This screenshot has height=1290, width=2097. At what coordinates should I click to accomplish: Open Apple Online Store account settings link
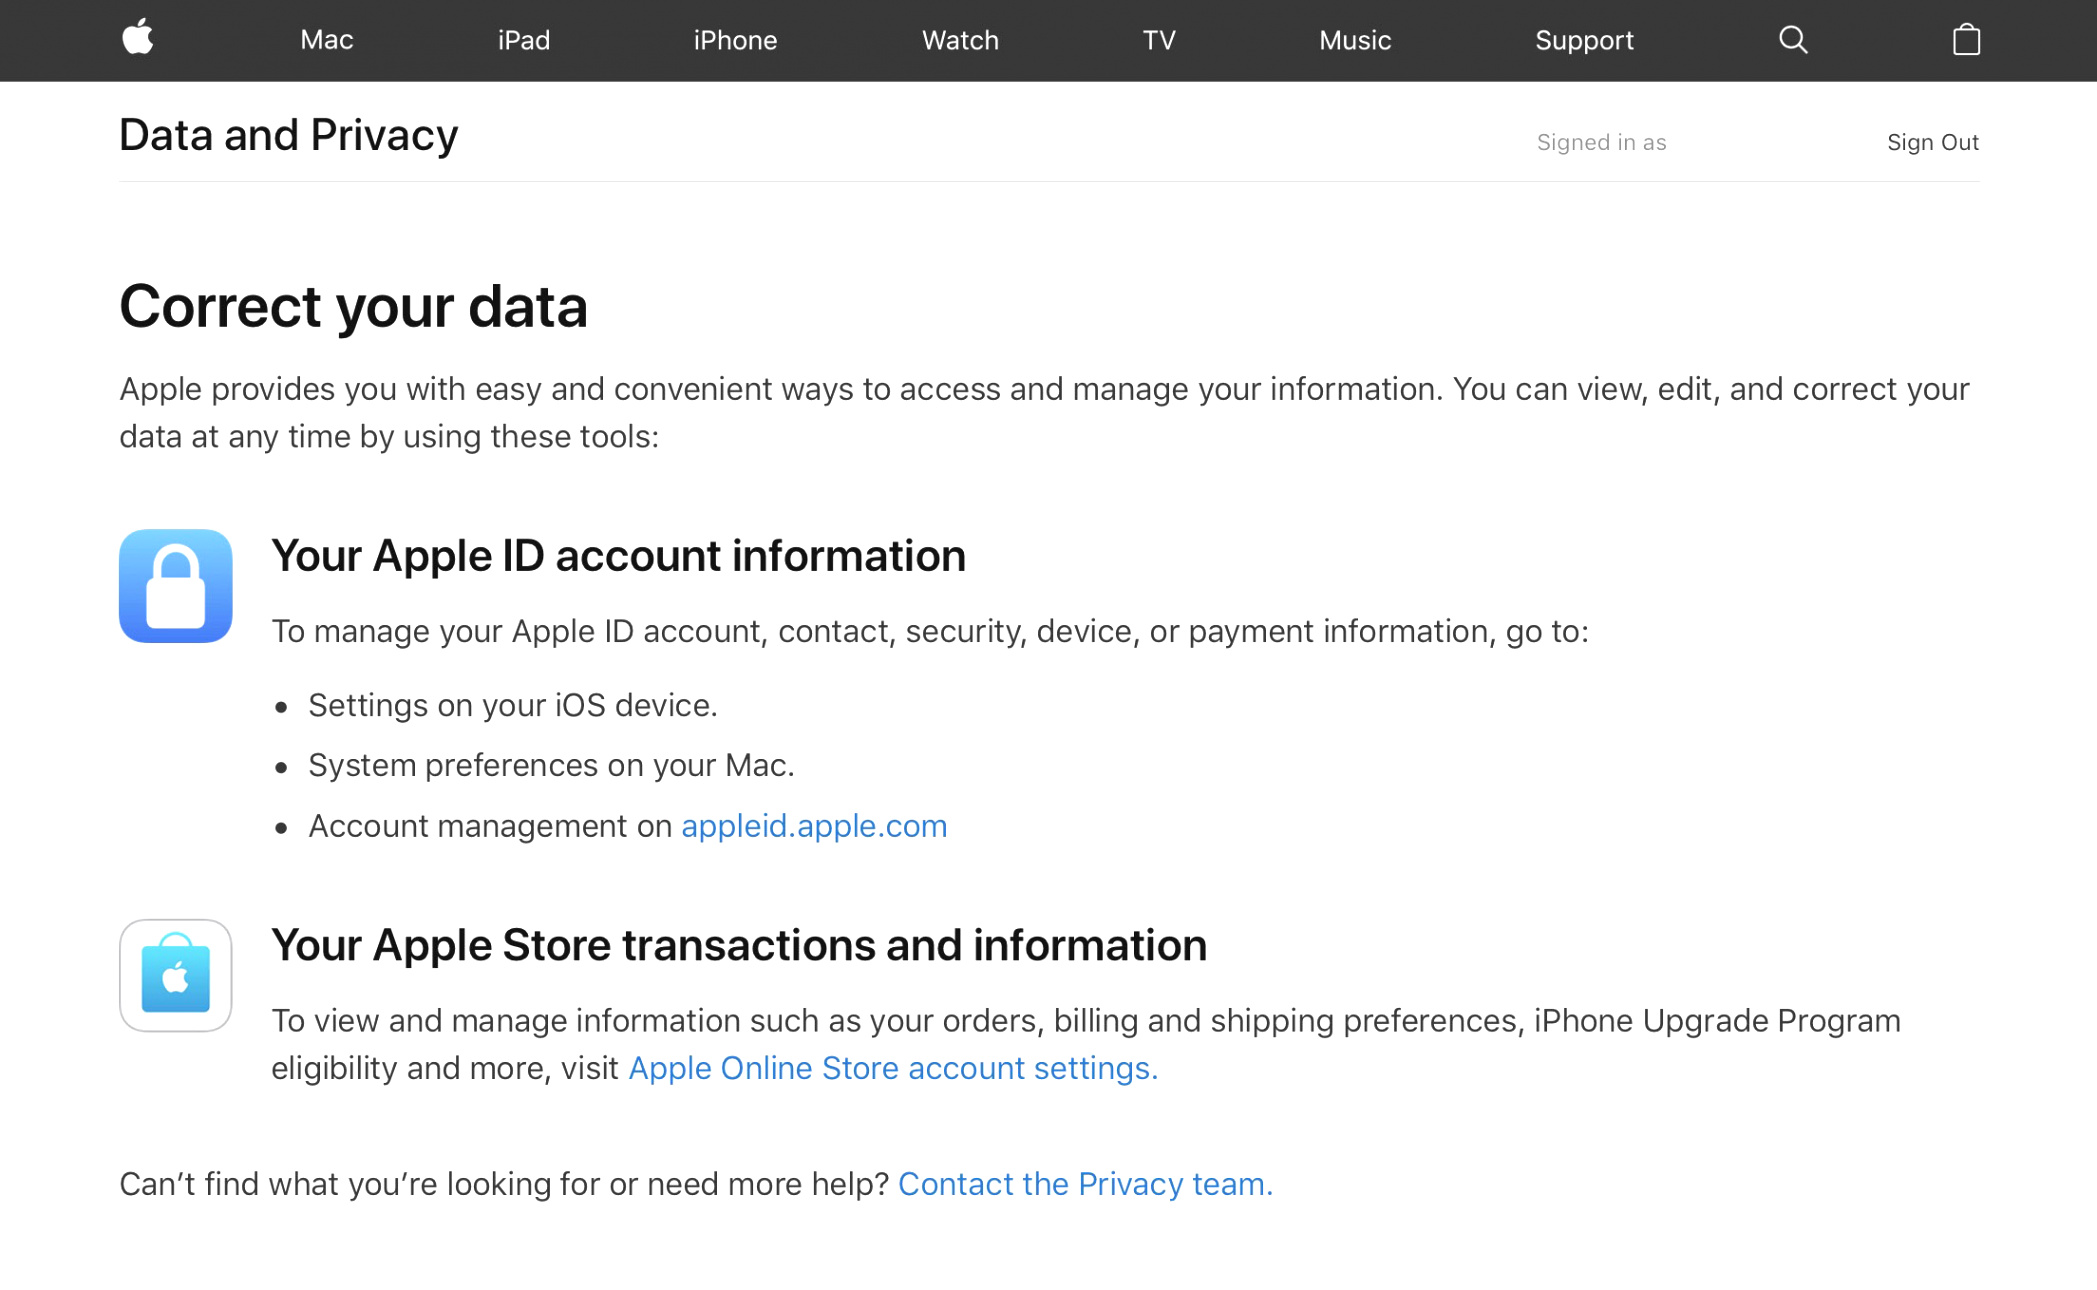click(893, 1068)
